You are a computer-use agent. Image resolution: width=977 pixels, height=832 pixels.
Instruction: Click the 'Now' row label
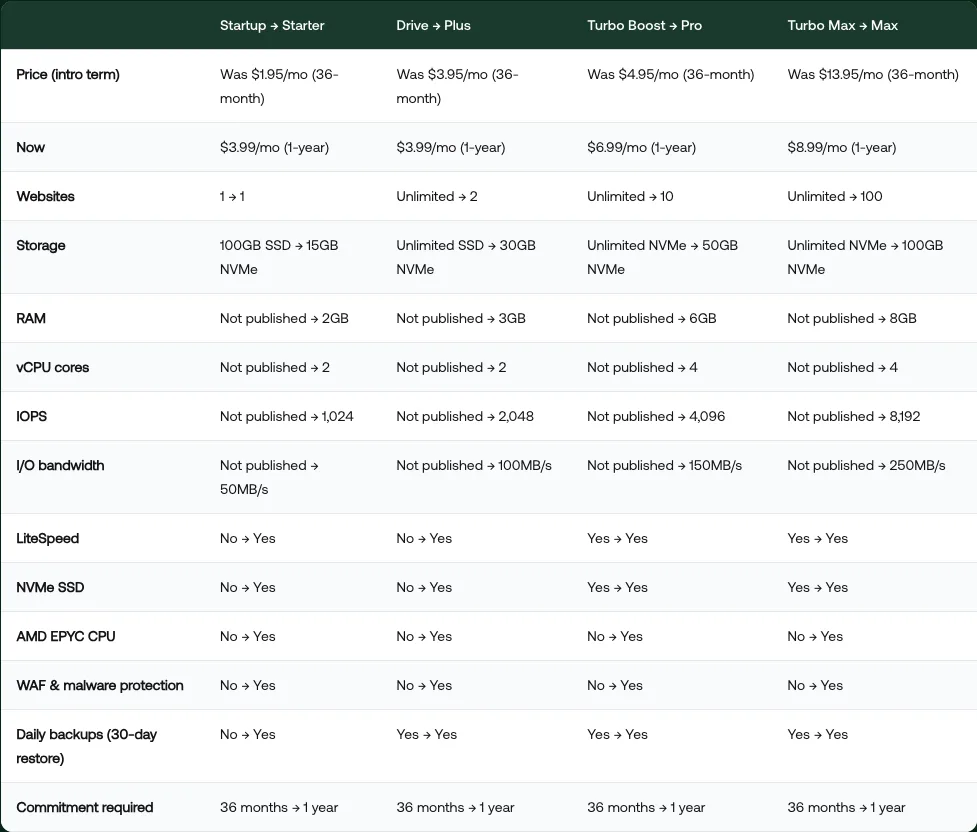coord(31,148)
